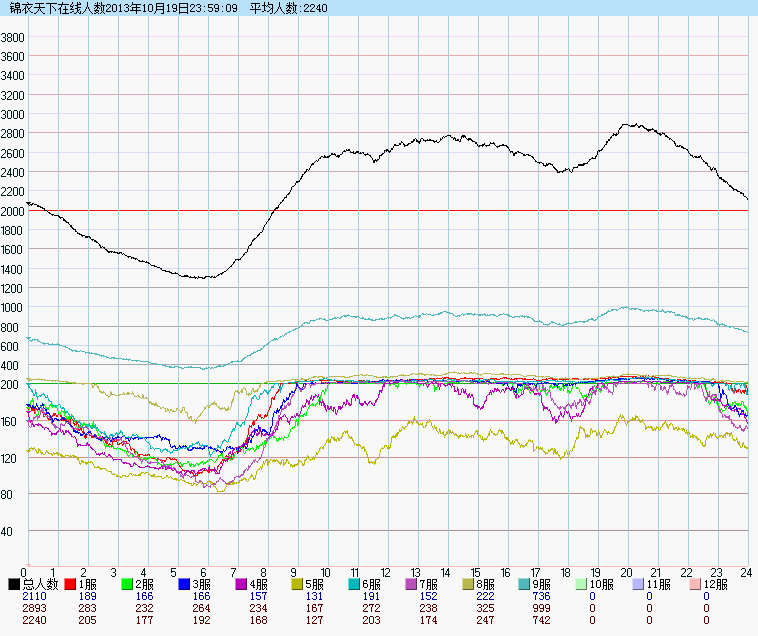Click the 2000 label on the y-axis
This screenshot has height=636, width=758.
point(13,211)
